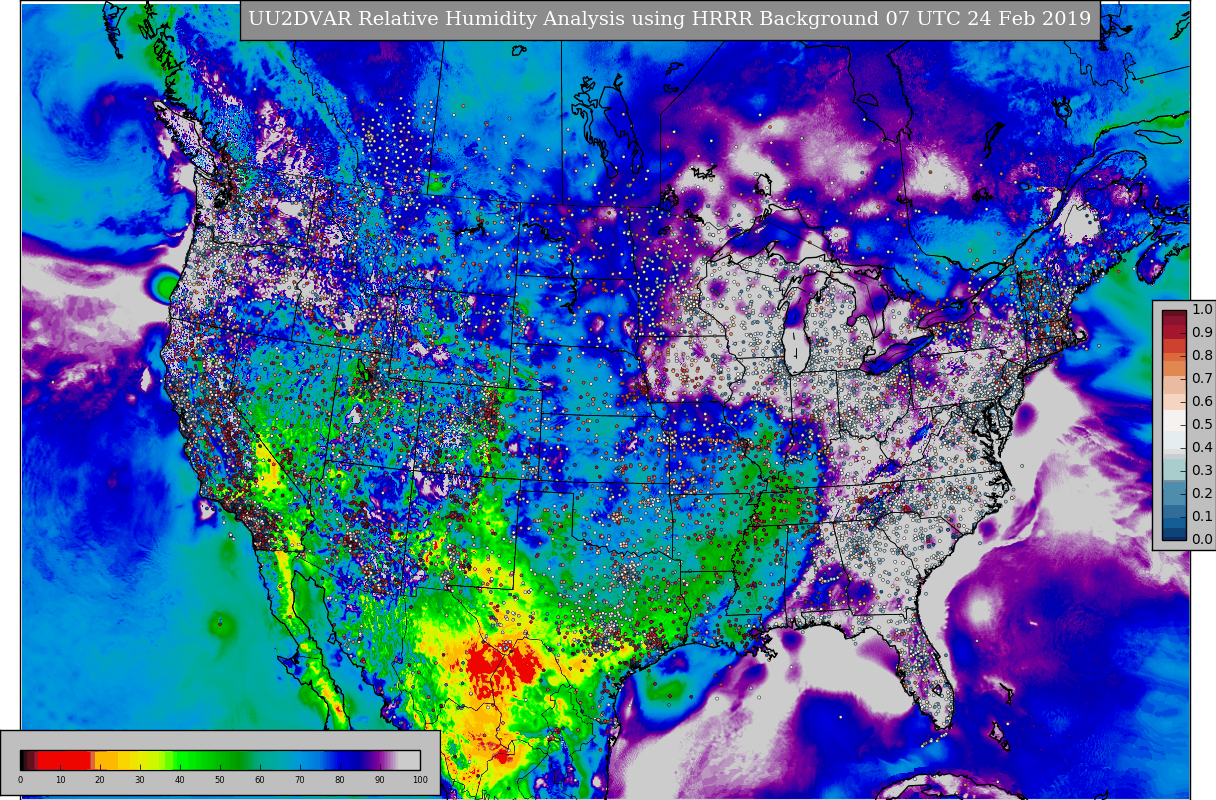Click the vertical colorbar label 0.3
This screenshot has height=800, width=1216.
[1202, 471]
